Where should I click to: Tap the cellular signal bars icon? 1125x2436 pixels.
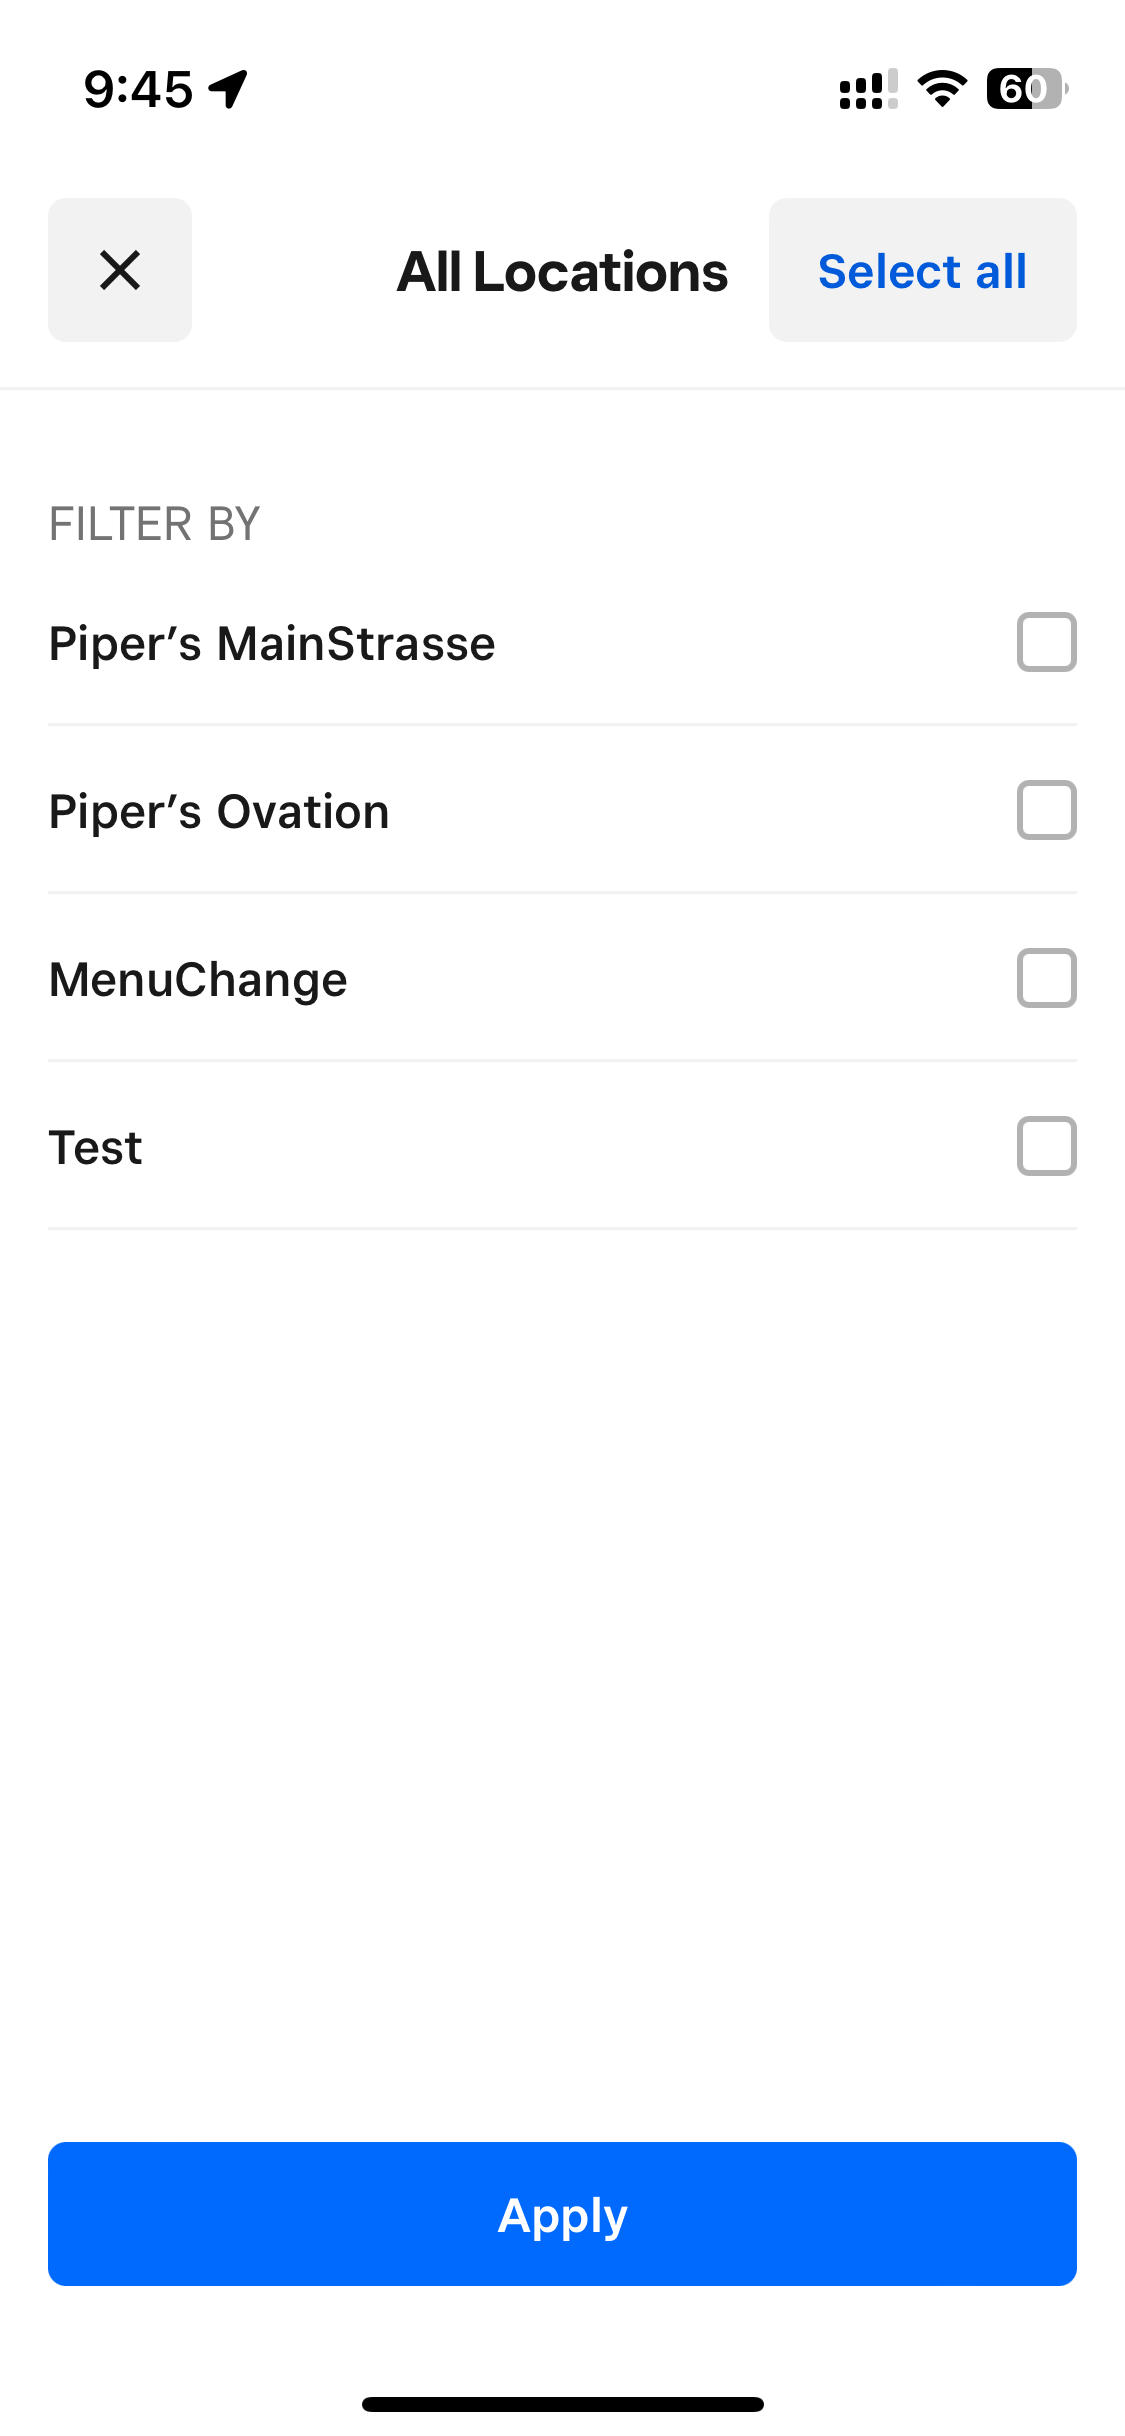coord(868,89)
